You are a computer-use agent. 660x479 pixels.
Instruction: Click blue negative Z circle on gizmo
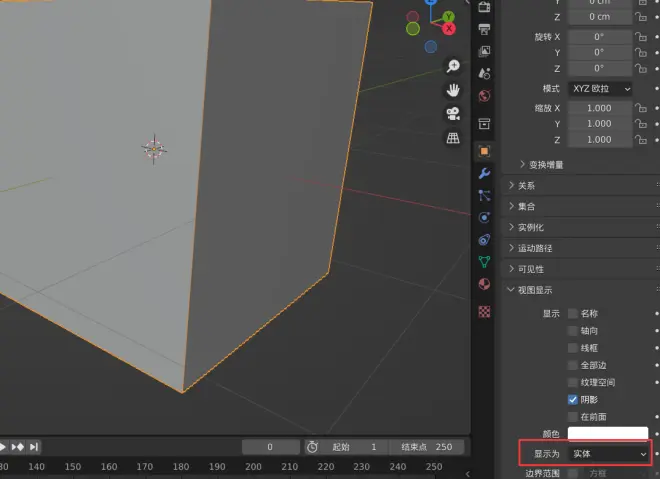431,47
